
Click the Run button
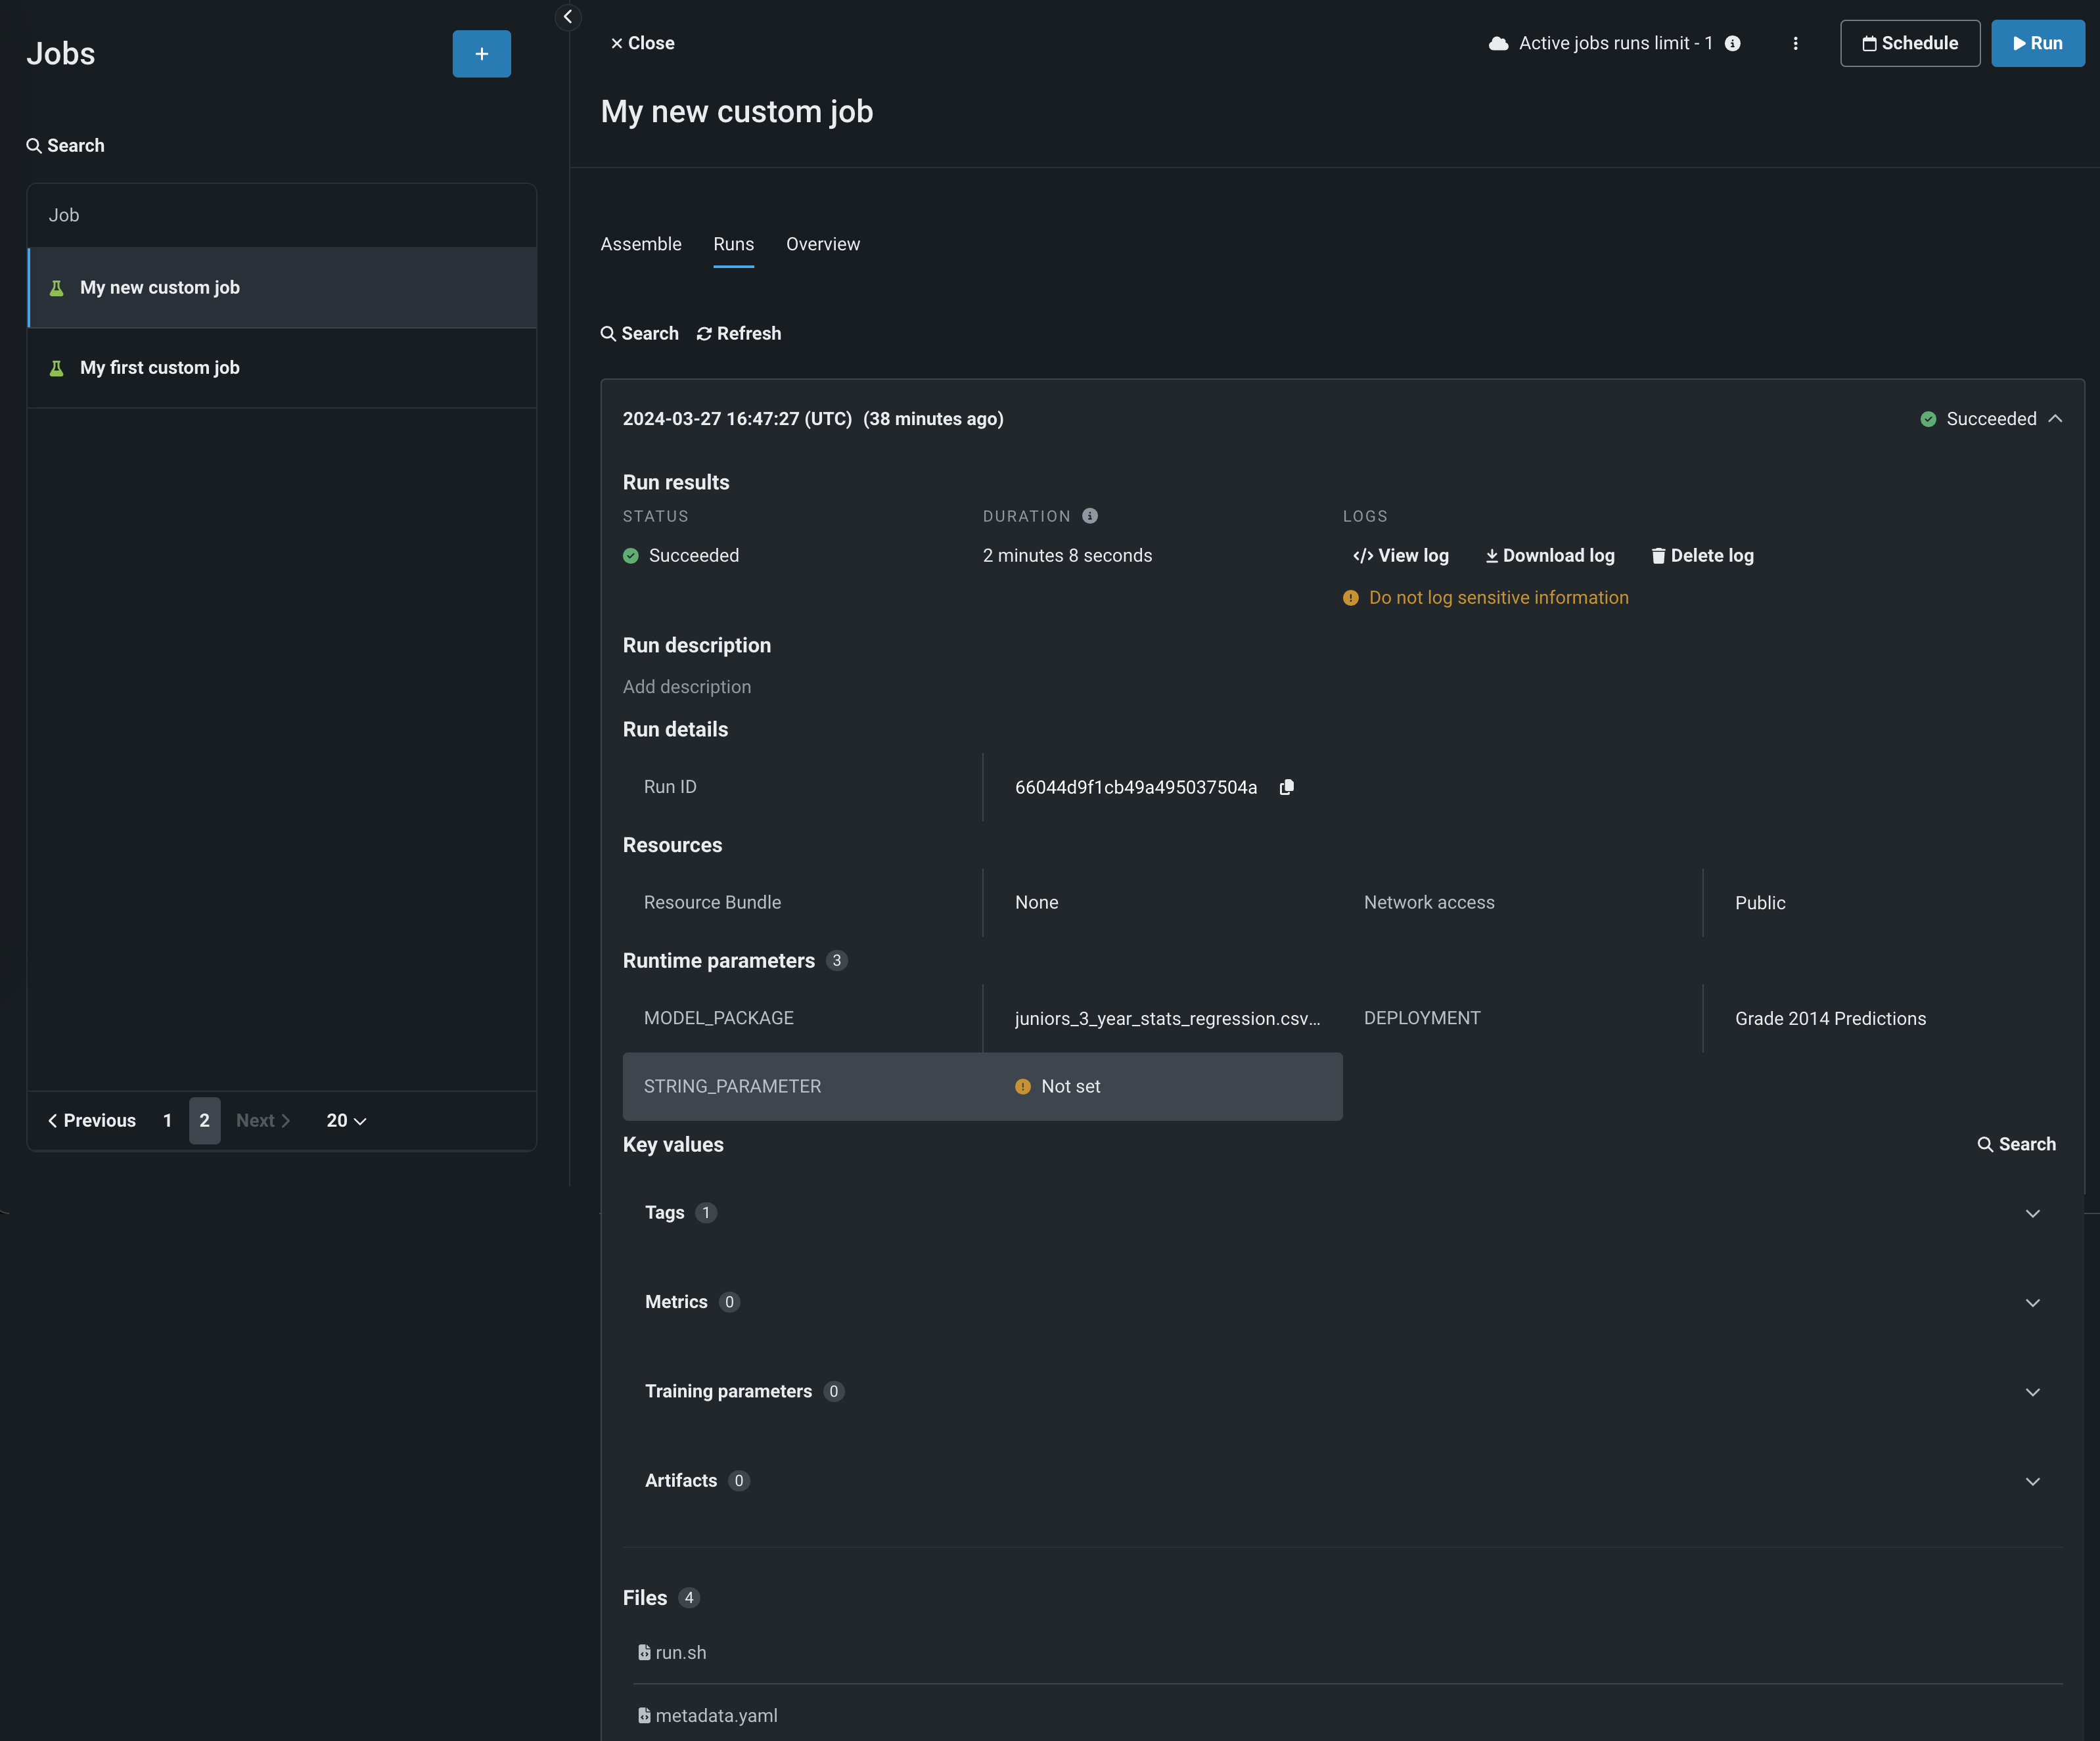pos(2037,43)
